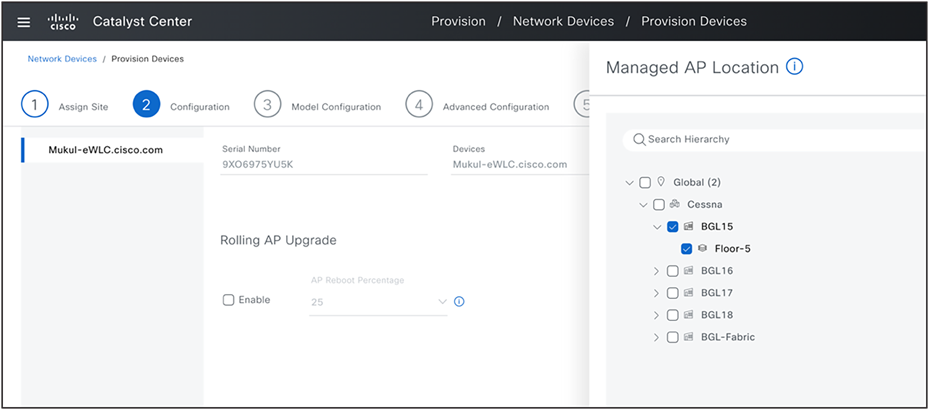Click the Cisco logo
This screenshot has height=410, width=929.
[x=62, y=22]
